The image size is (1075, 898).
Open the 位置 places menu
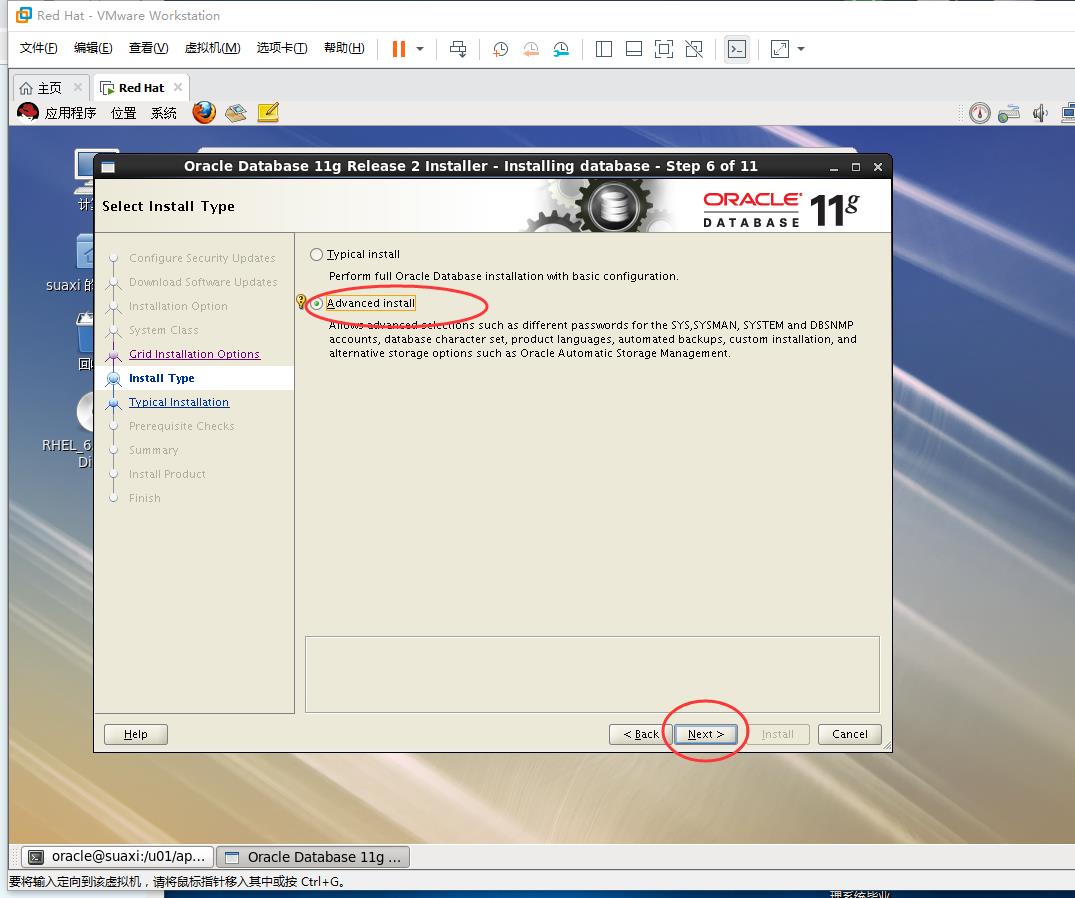pyautogui.click(x=123, y=112)
